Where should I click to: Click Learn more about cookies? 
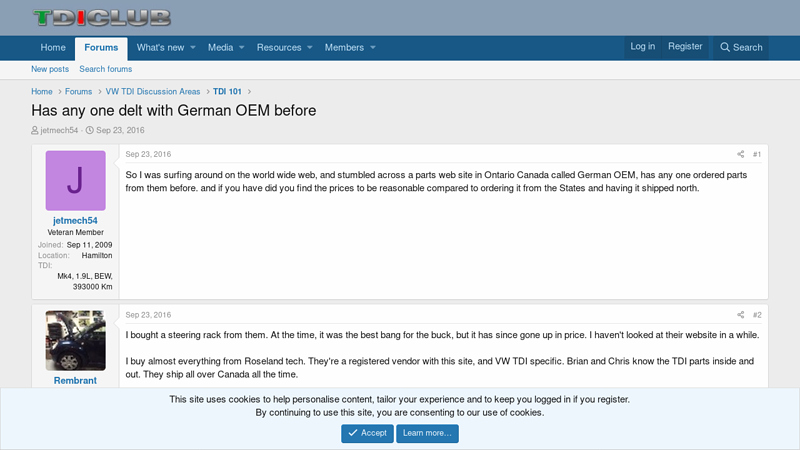point(427,433)
